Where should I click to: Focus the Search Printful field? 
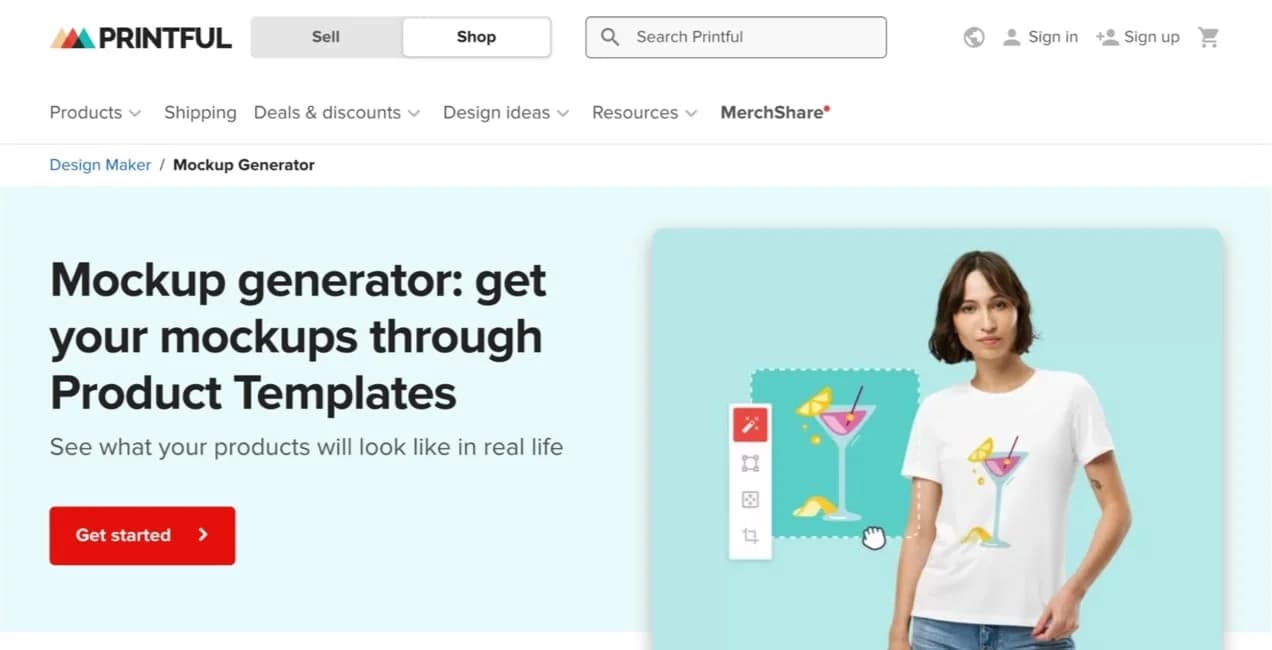tap(736, 37)
